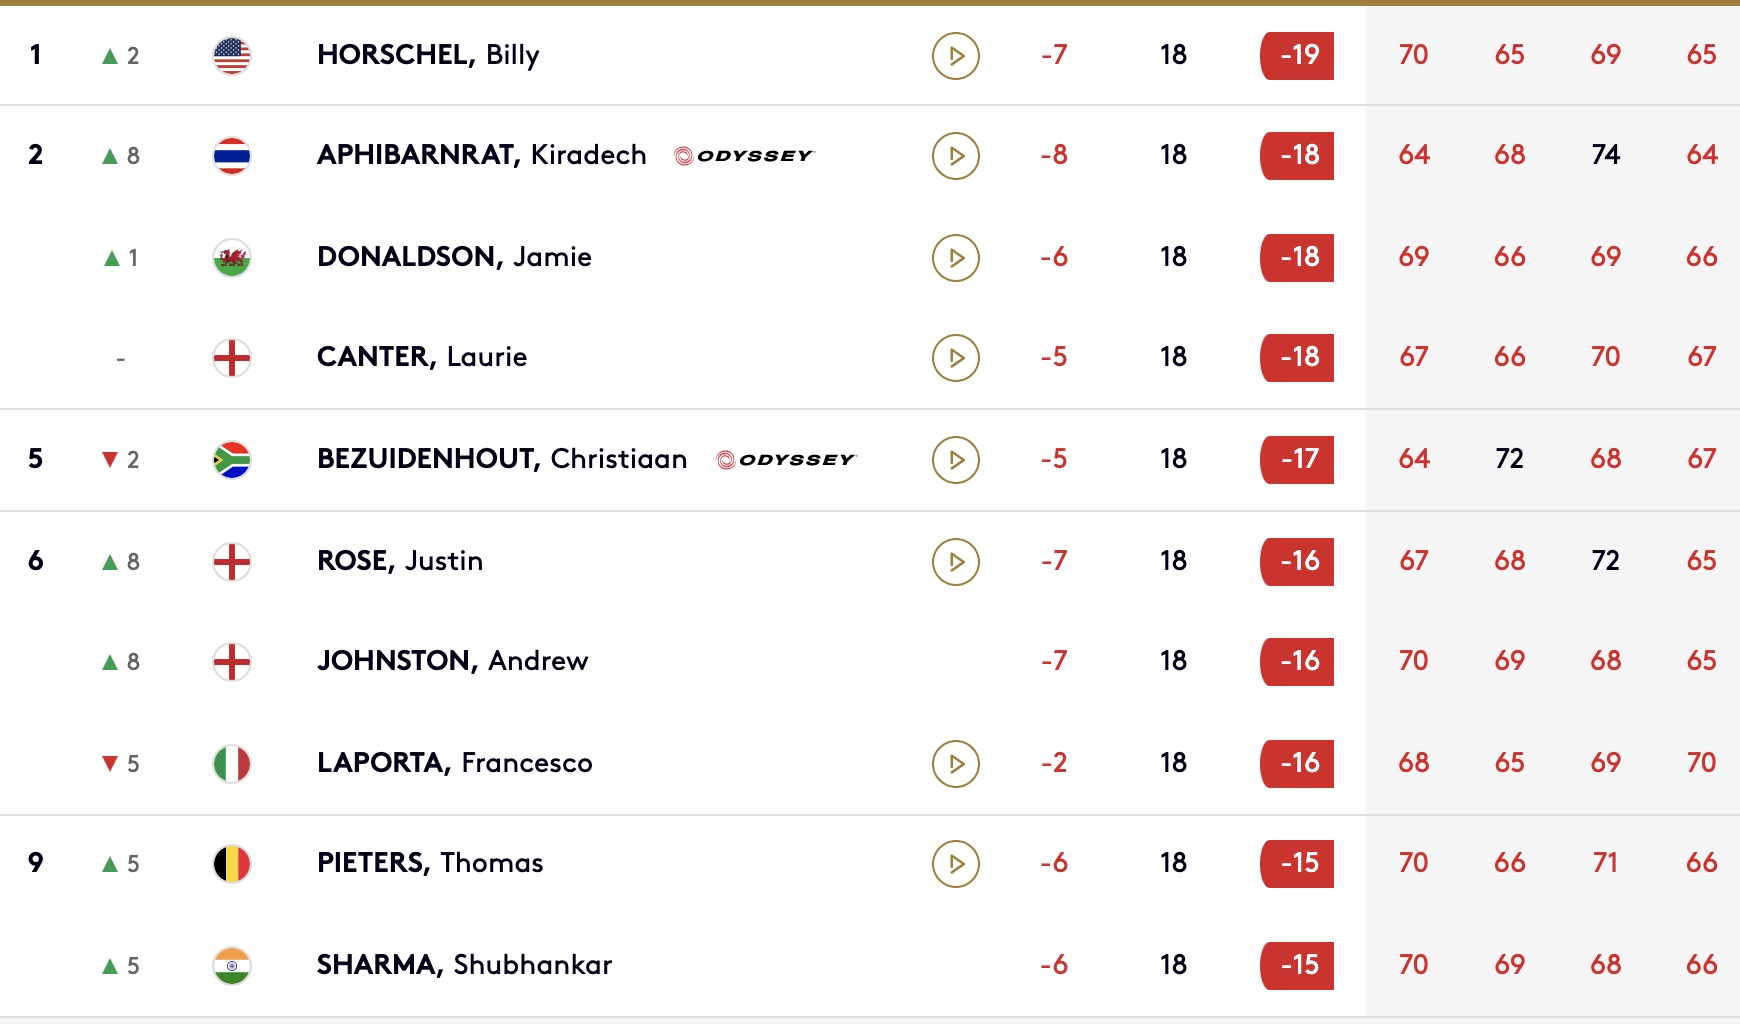Click the Thailand flag beside Aphibarnrat
Image resolution: width=1740 pixels, height=1024 pixels.
(x=232, y=156)
